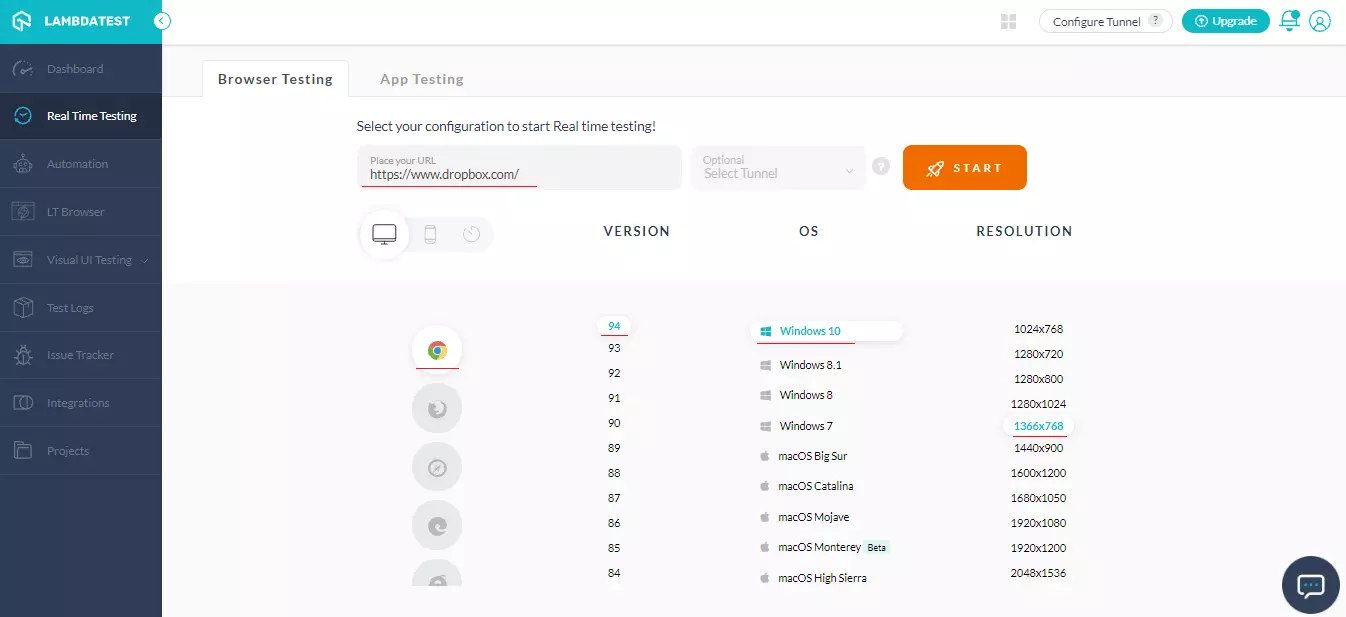This screenshot has width=1346, height=617.
Task: Open the user profile icon
Action: [1320, 21]
